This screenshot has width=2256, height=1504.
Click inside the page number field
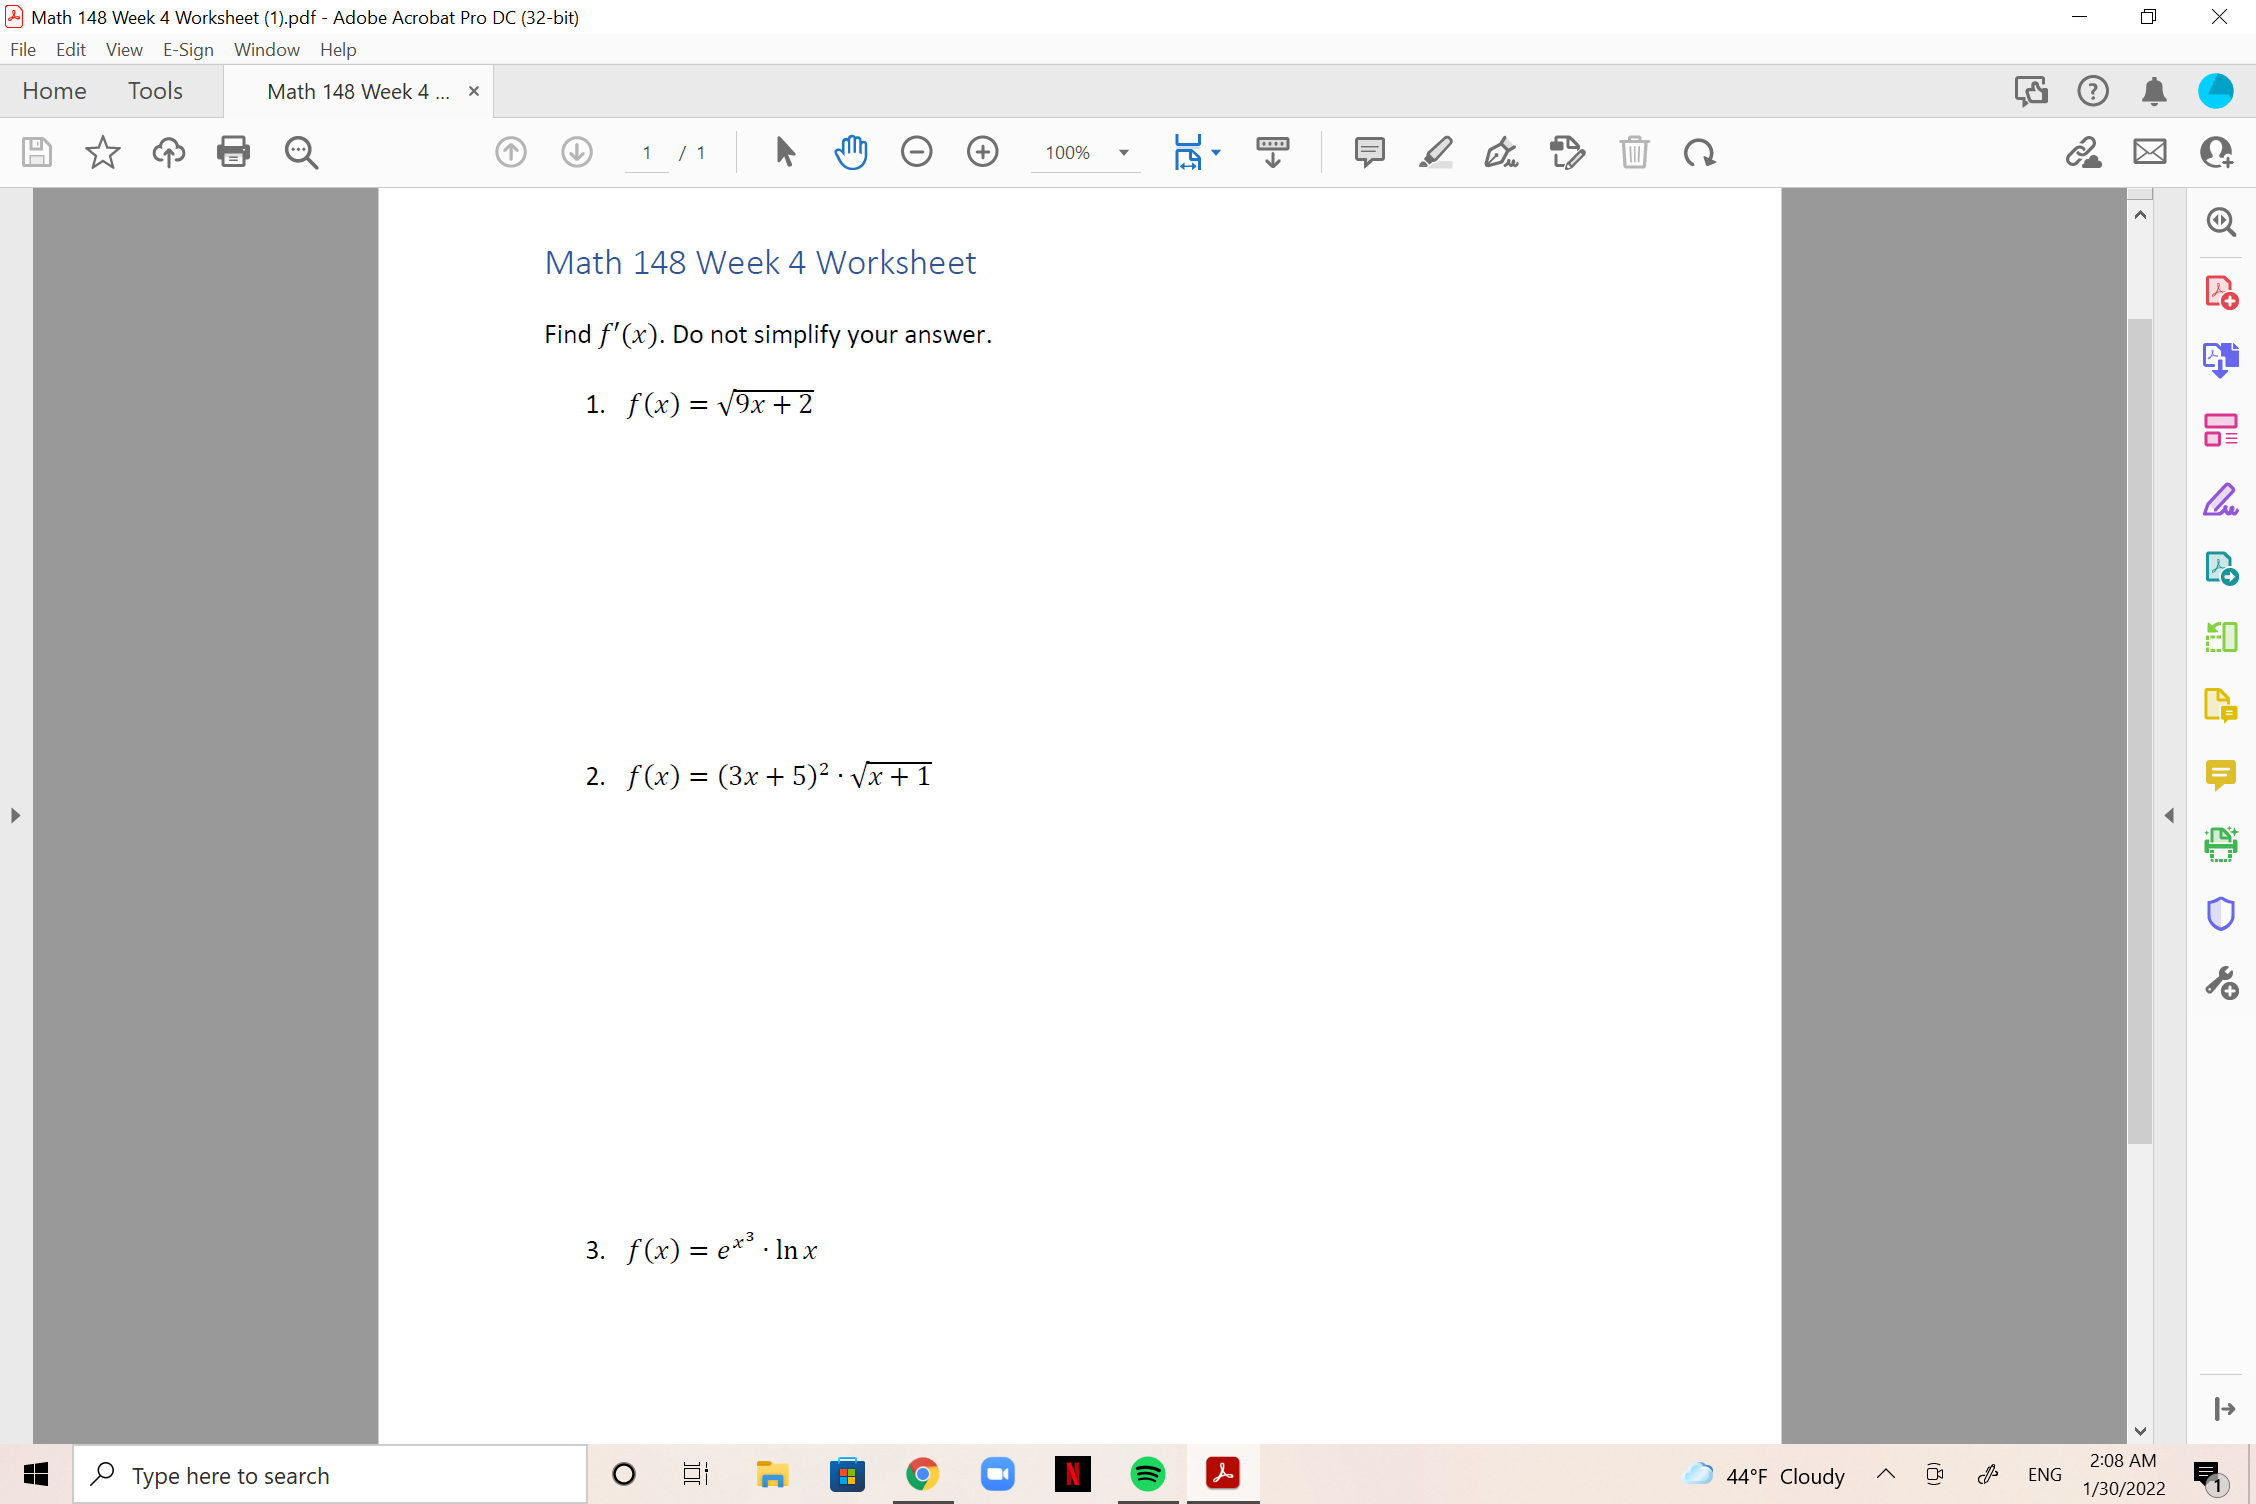point(647,152)
